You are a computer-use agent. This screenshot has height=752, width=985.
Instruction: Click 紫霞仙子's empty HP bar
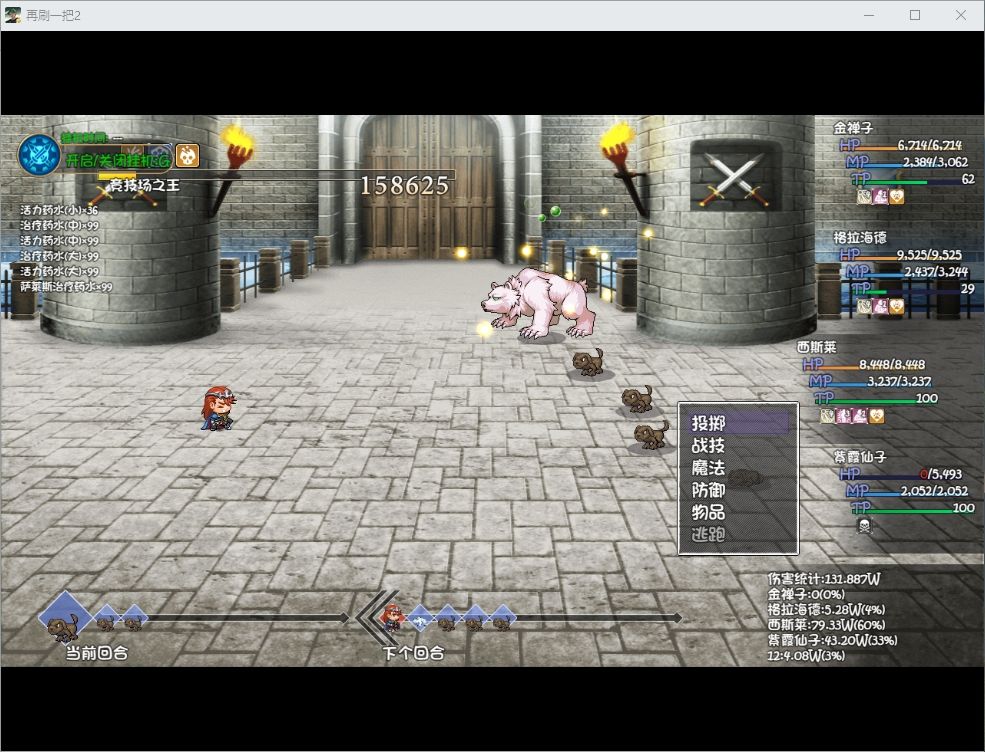[901, 474]
